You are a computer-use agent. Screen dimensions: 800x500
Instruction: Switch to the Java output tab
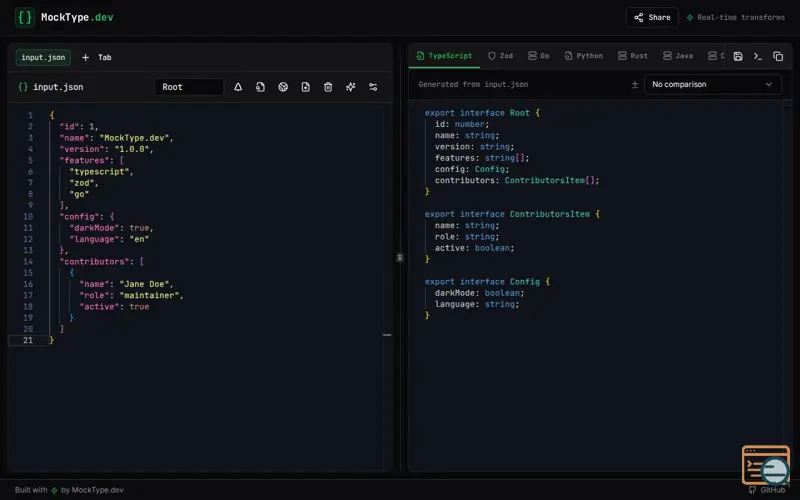[x=678, y=56]
